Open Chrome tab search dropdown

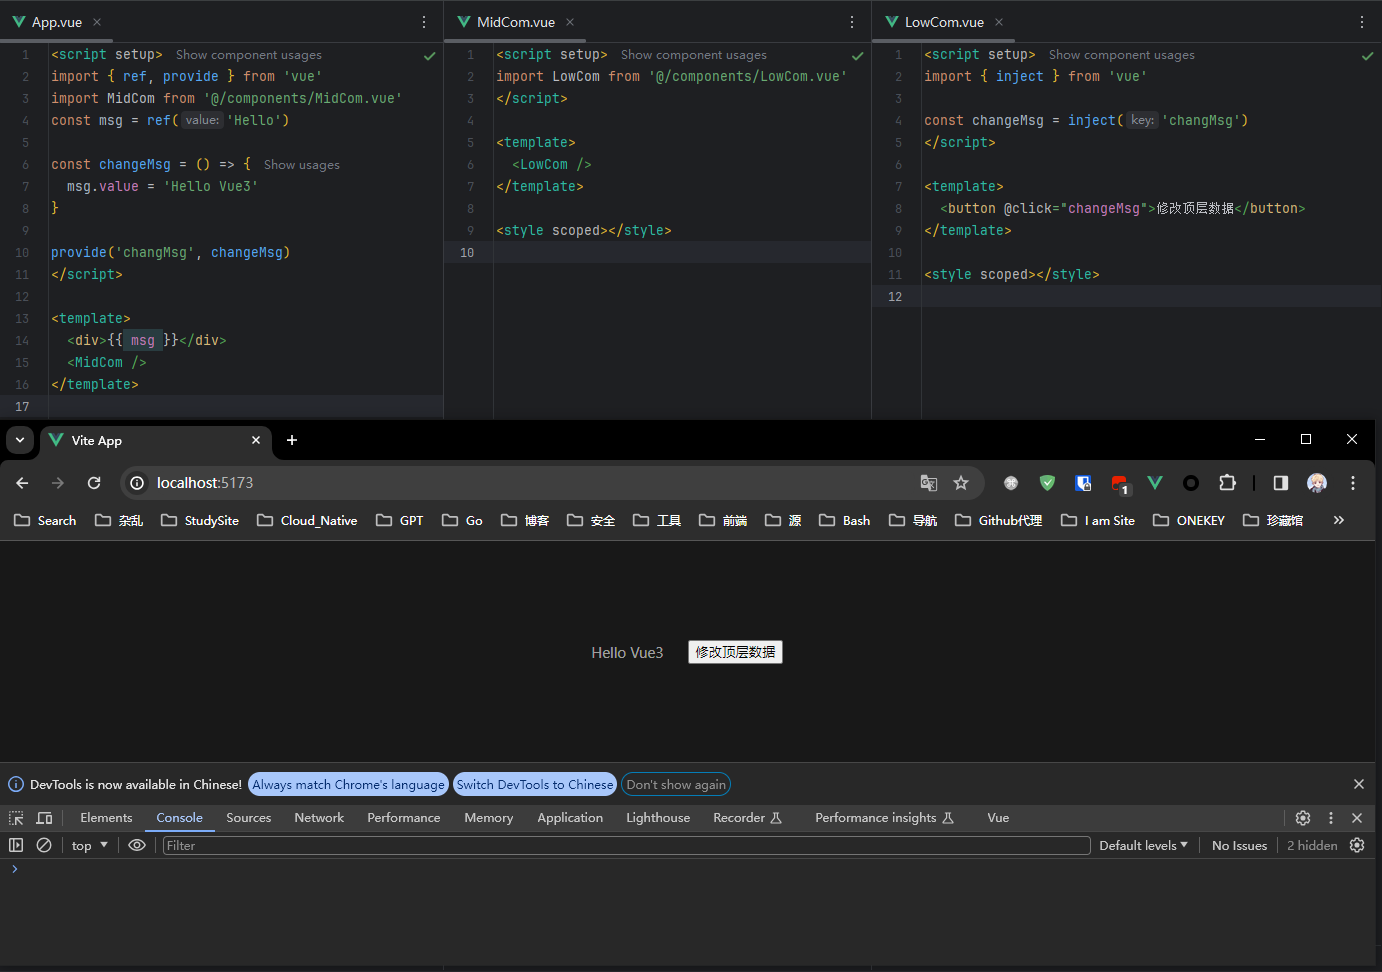(x=20, y=440)
